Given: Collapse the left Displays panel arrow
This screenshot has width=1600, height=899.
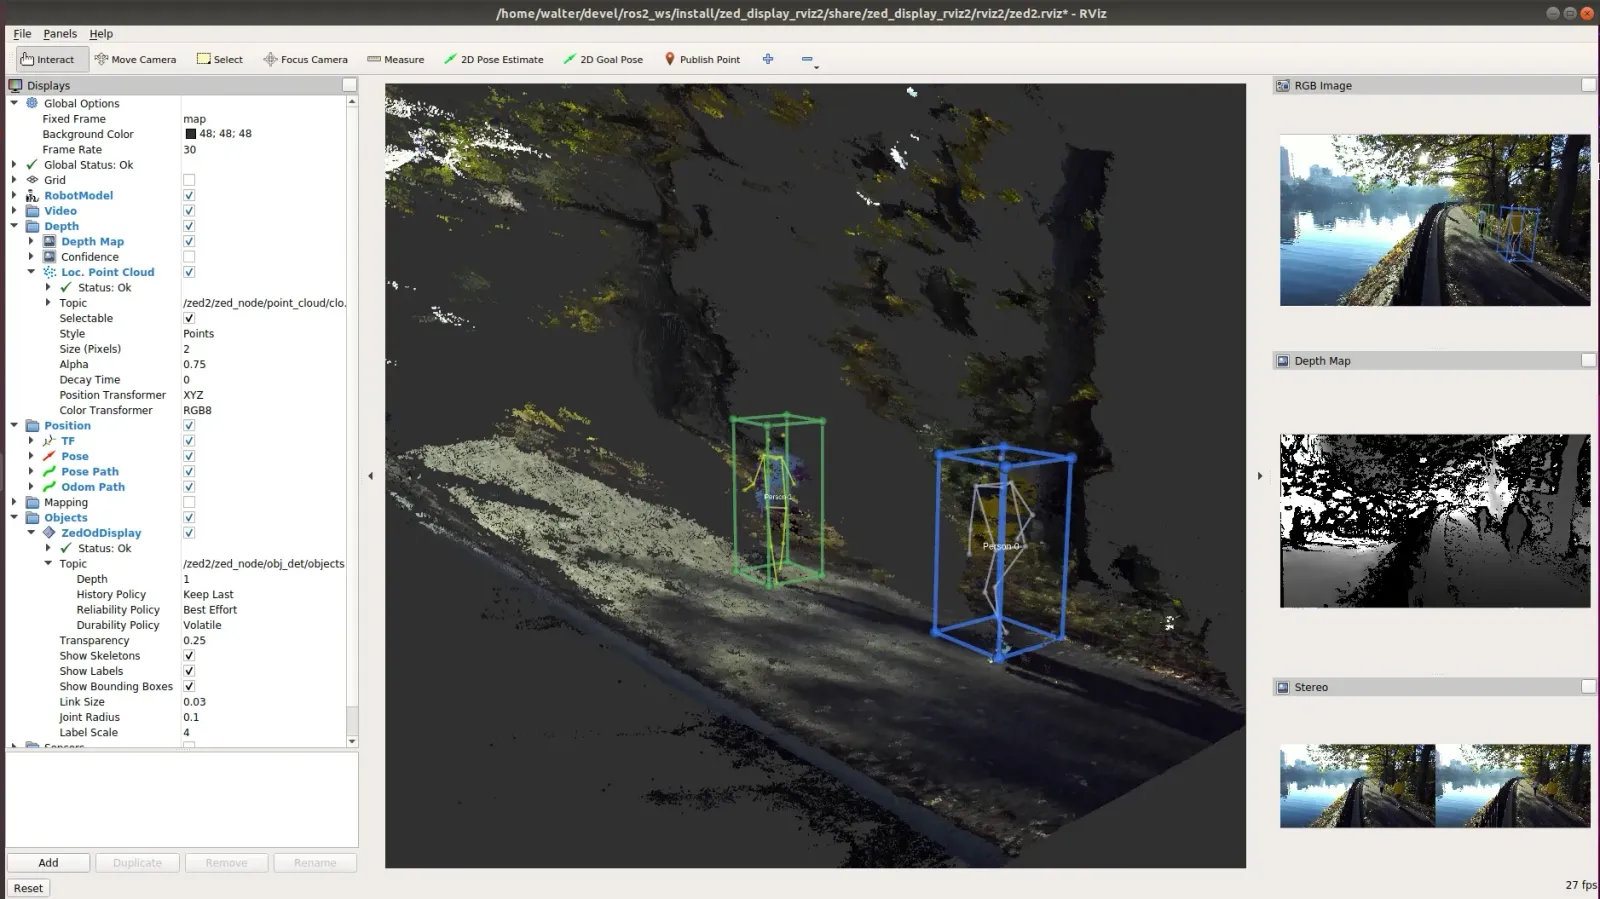Looking at the screenshot, I should point(370,476).
